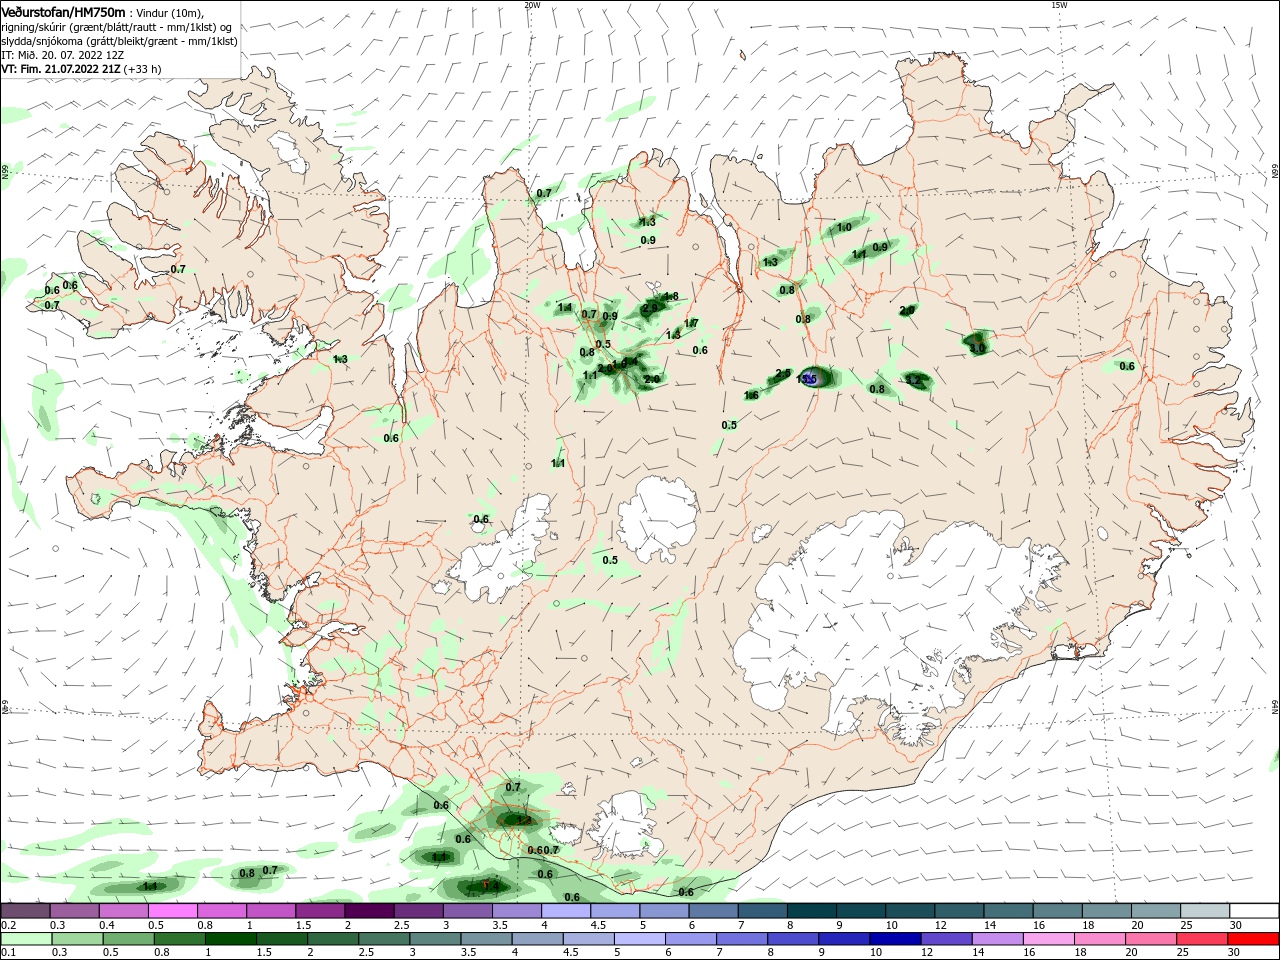The height and width of the screenshot is (960, 1280).
Task: Click the '1.0' precipitation value on the map
Action: (844, 228)
